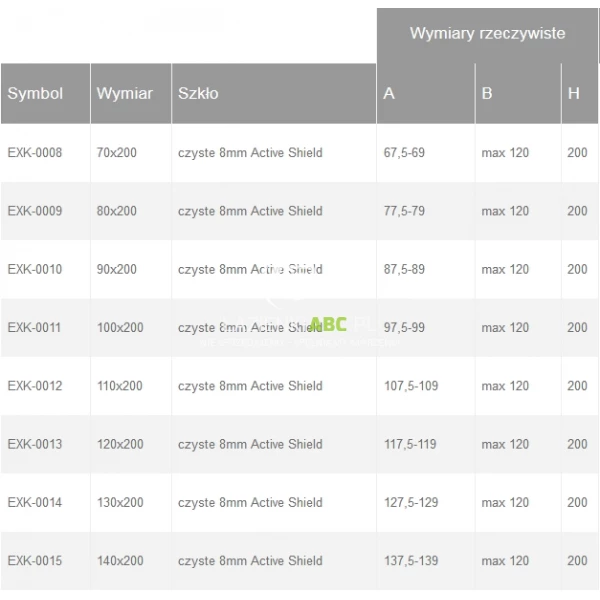Viewport: 600px width, 600px height.
Task: Select the EXK-0013 symbol cell
Action: pyautogui.click(x=35, y=444)
